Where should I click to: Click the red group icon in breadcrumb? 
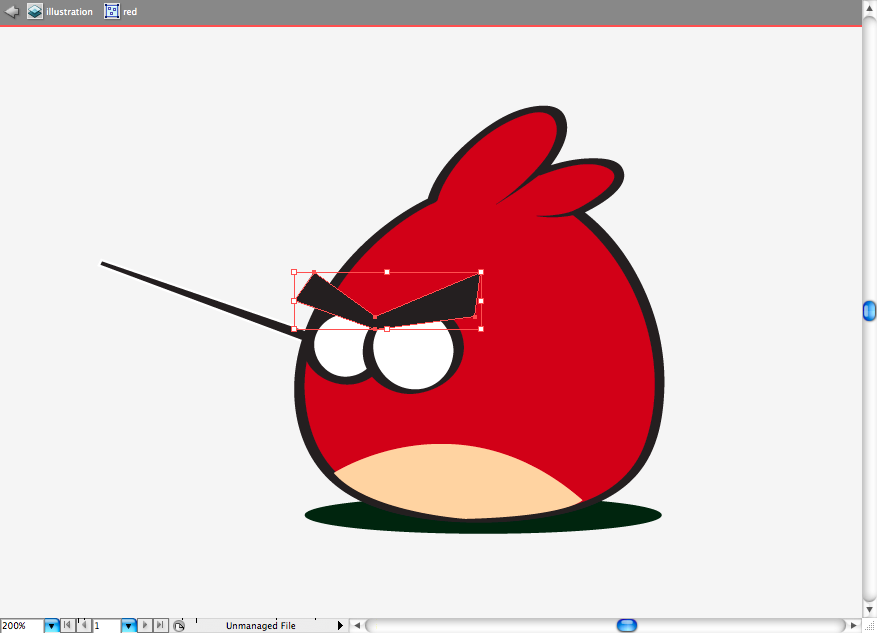point(112,11)
